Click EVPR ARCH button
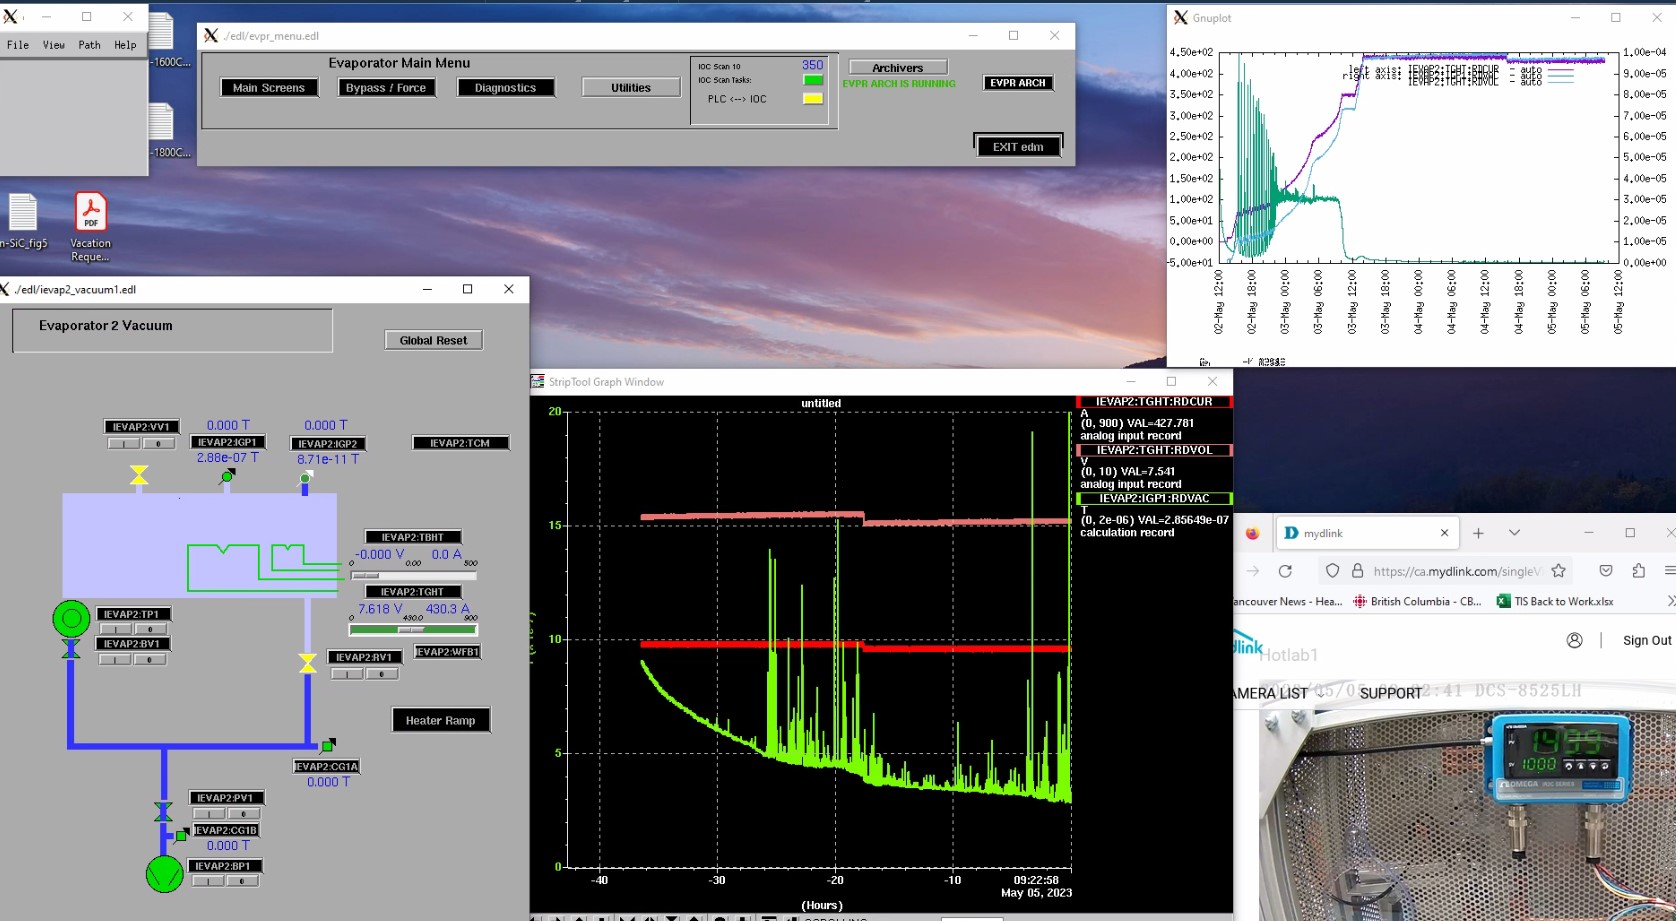1676x921 pixels. 1018,83
